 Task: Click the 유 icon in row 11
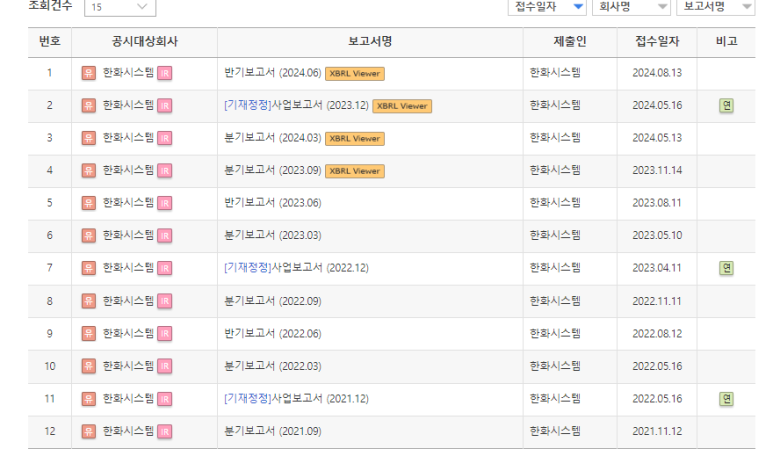(89, 399)
